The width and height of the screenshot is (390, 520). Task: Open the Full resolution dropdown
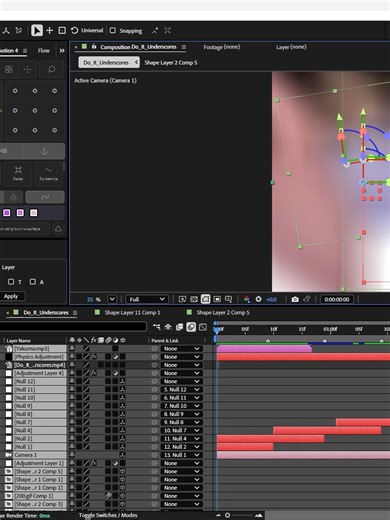pyautogui.click(x=147, y=299)
